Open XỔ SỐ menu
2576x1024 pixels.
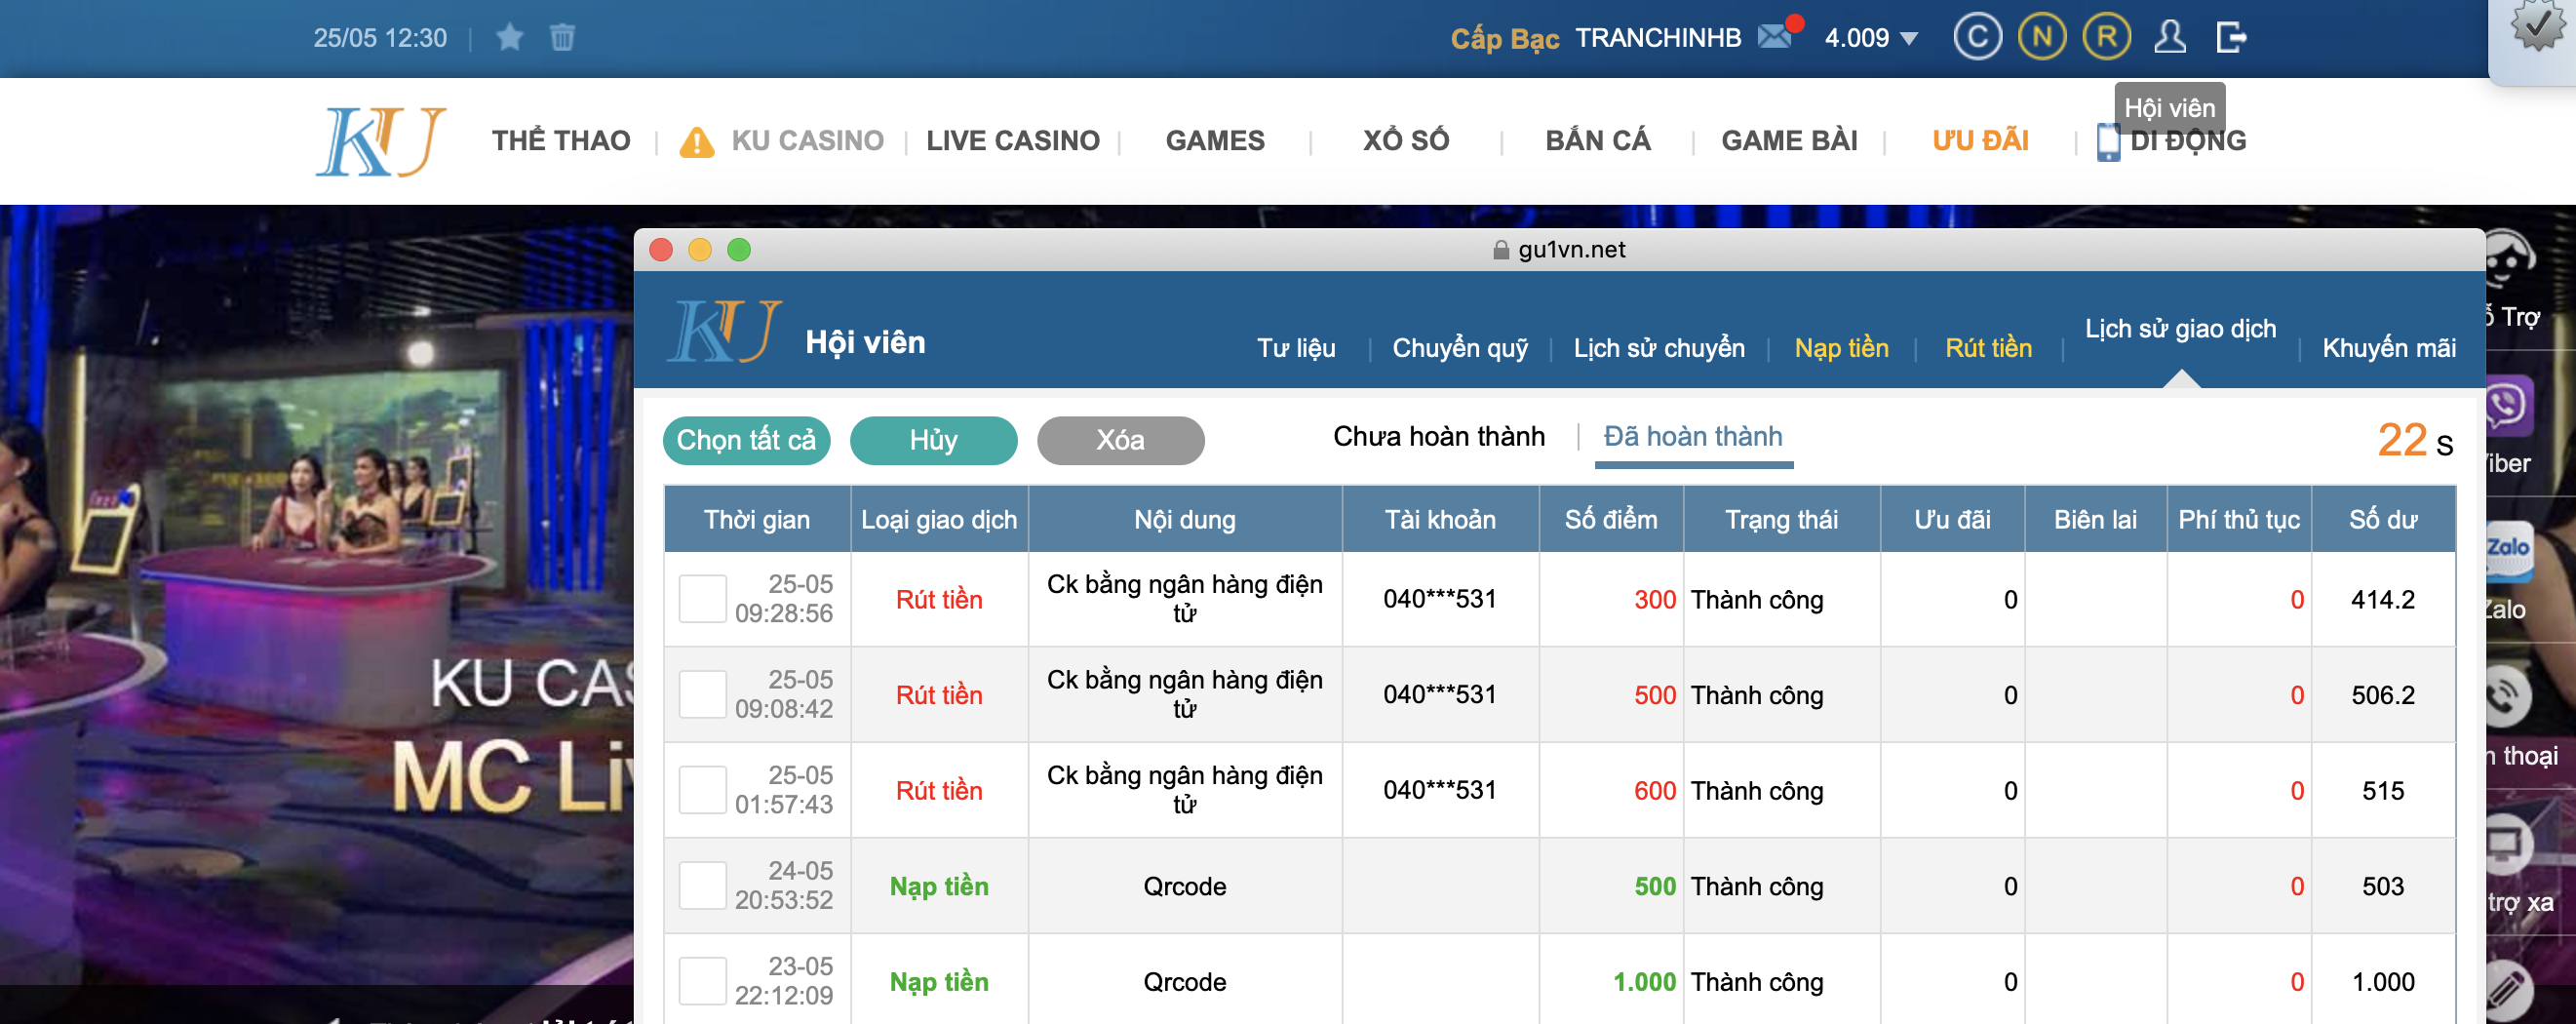pyautogui.click(x=1406, y=141)
